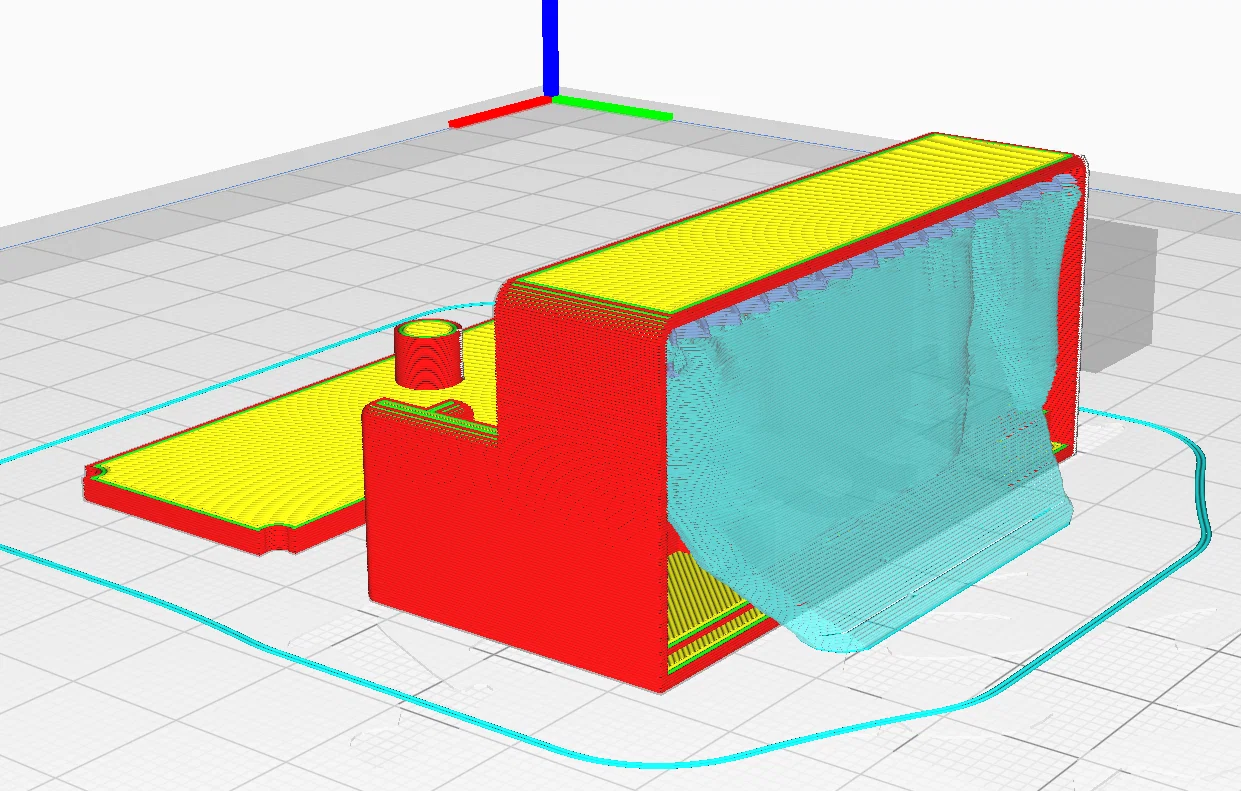1241x791 pixels.
Task: Click the blue Z axis indicator
Action: coord(550,47)
